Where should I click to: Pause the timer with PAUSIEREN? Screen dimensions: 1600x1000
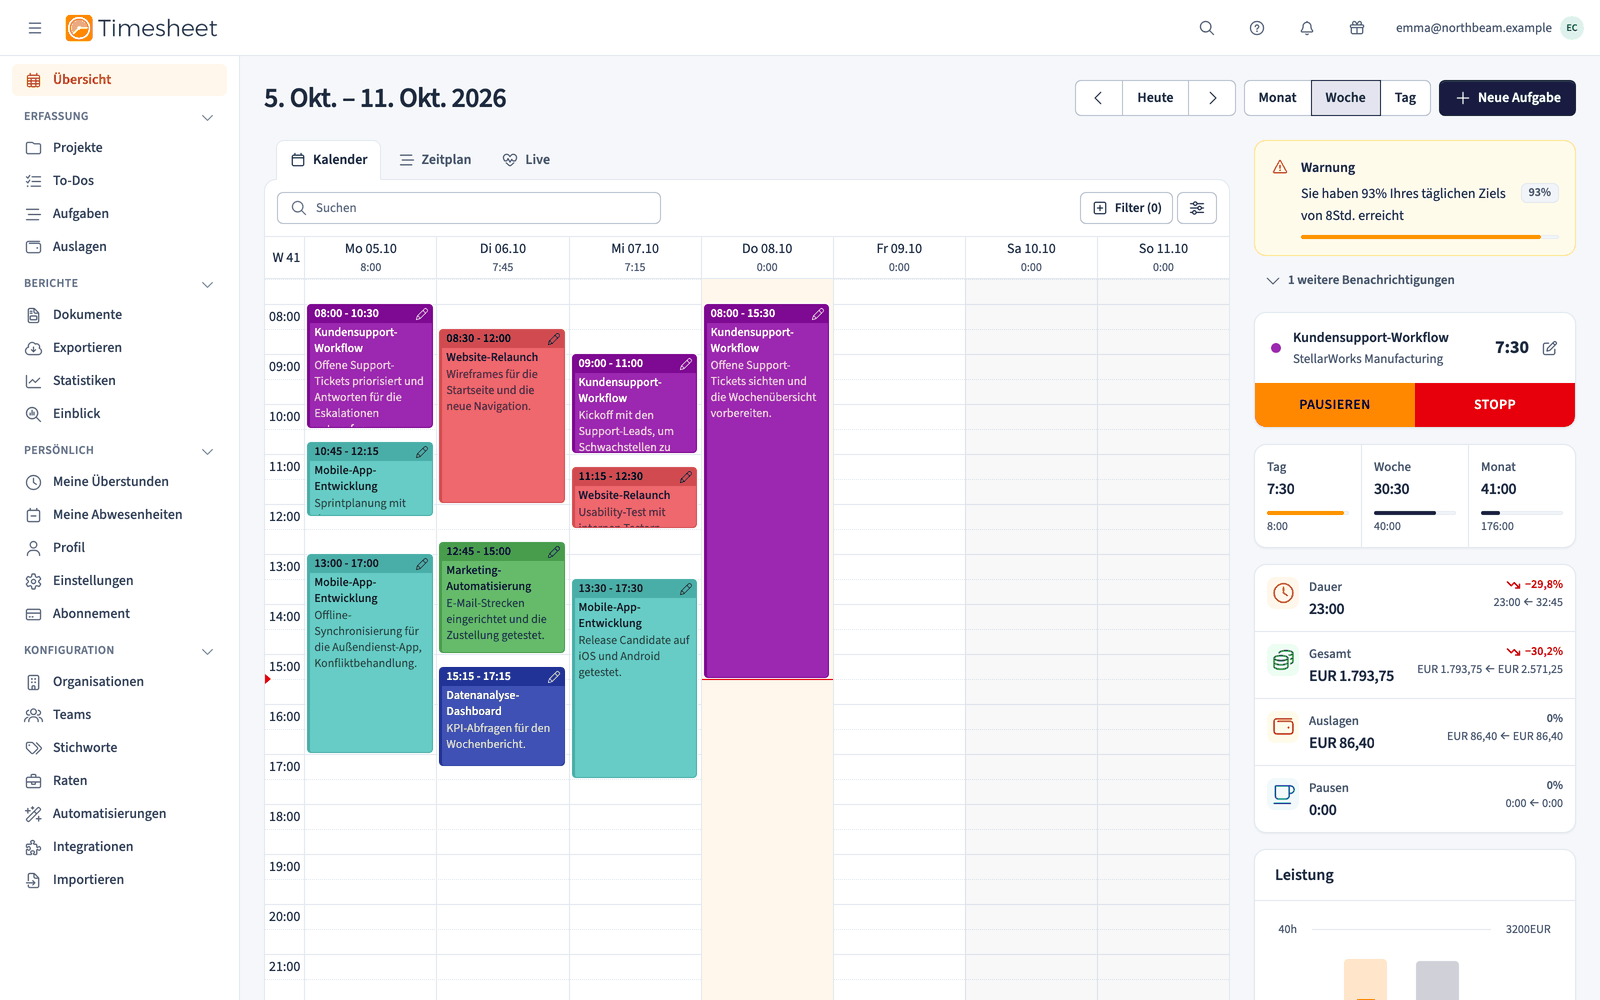[1335, 405]
